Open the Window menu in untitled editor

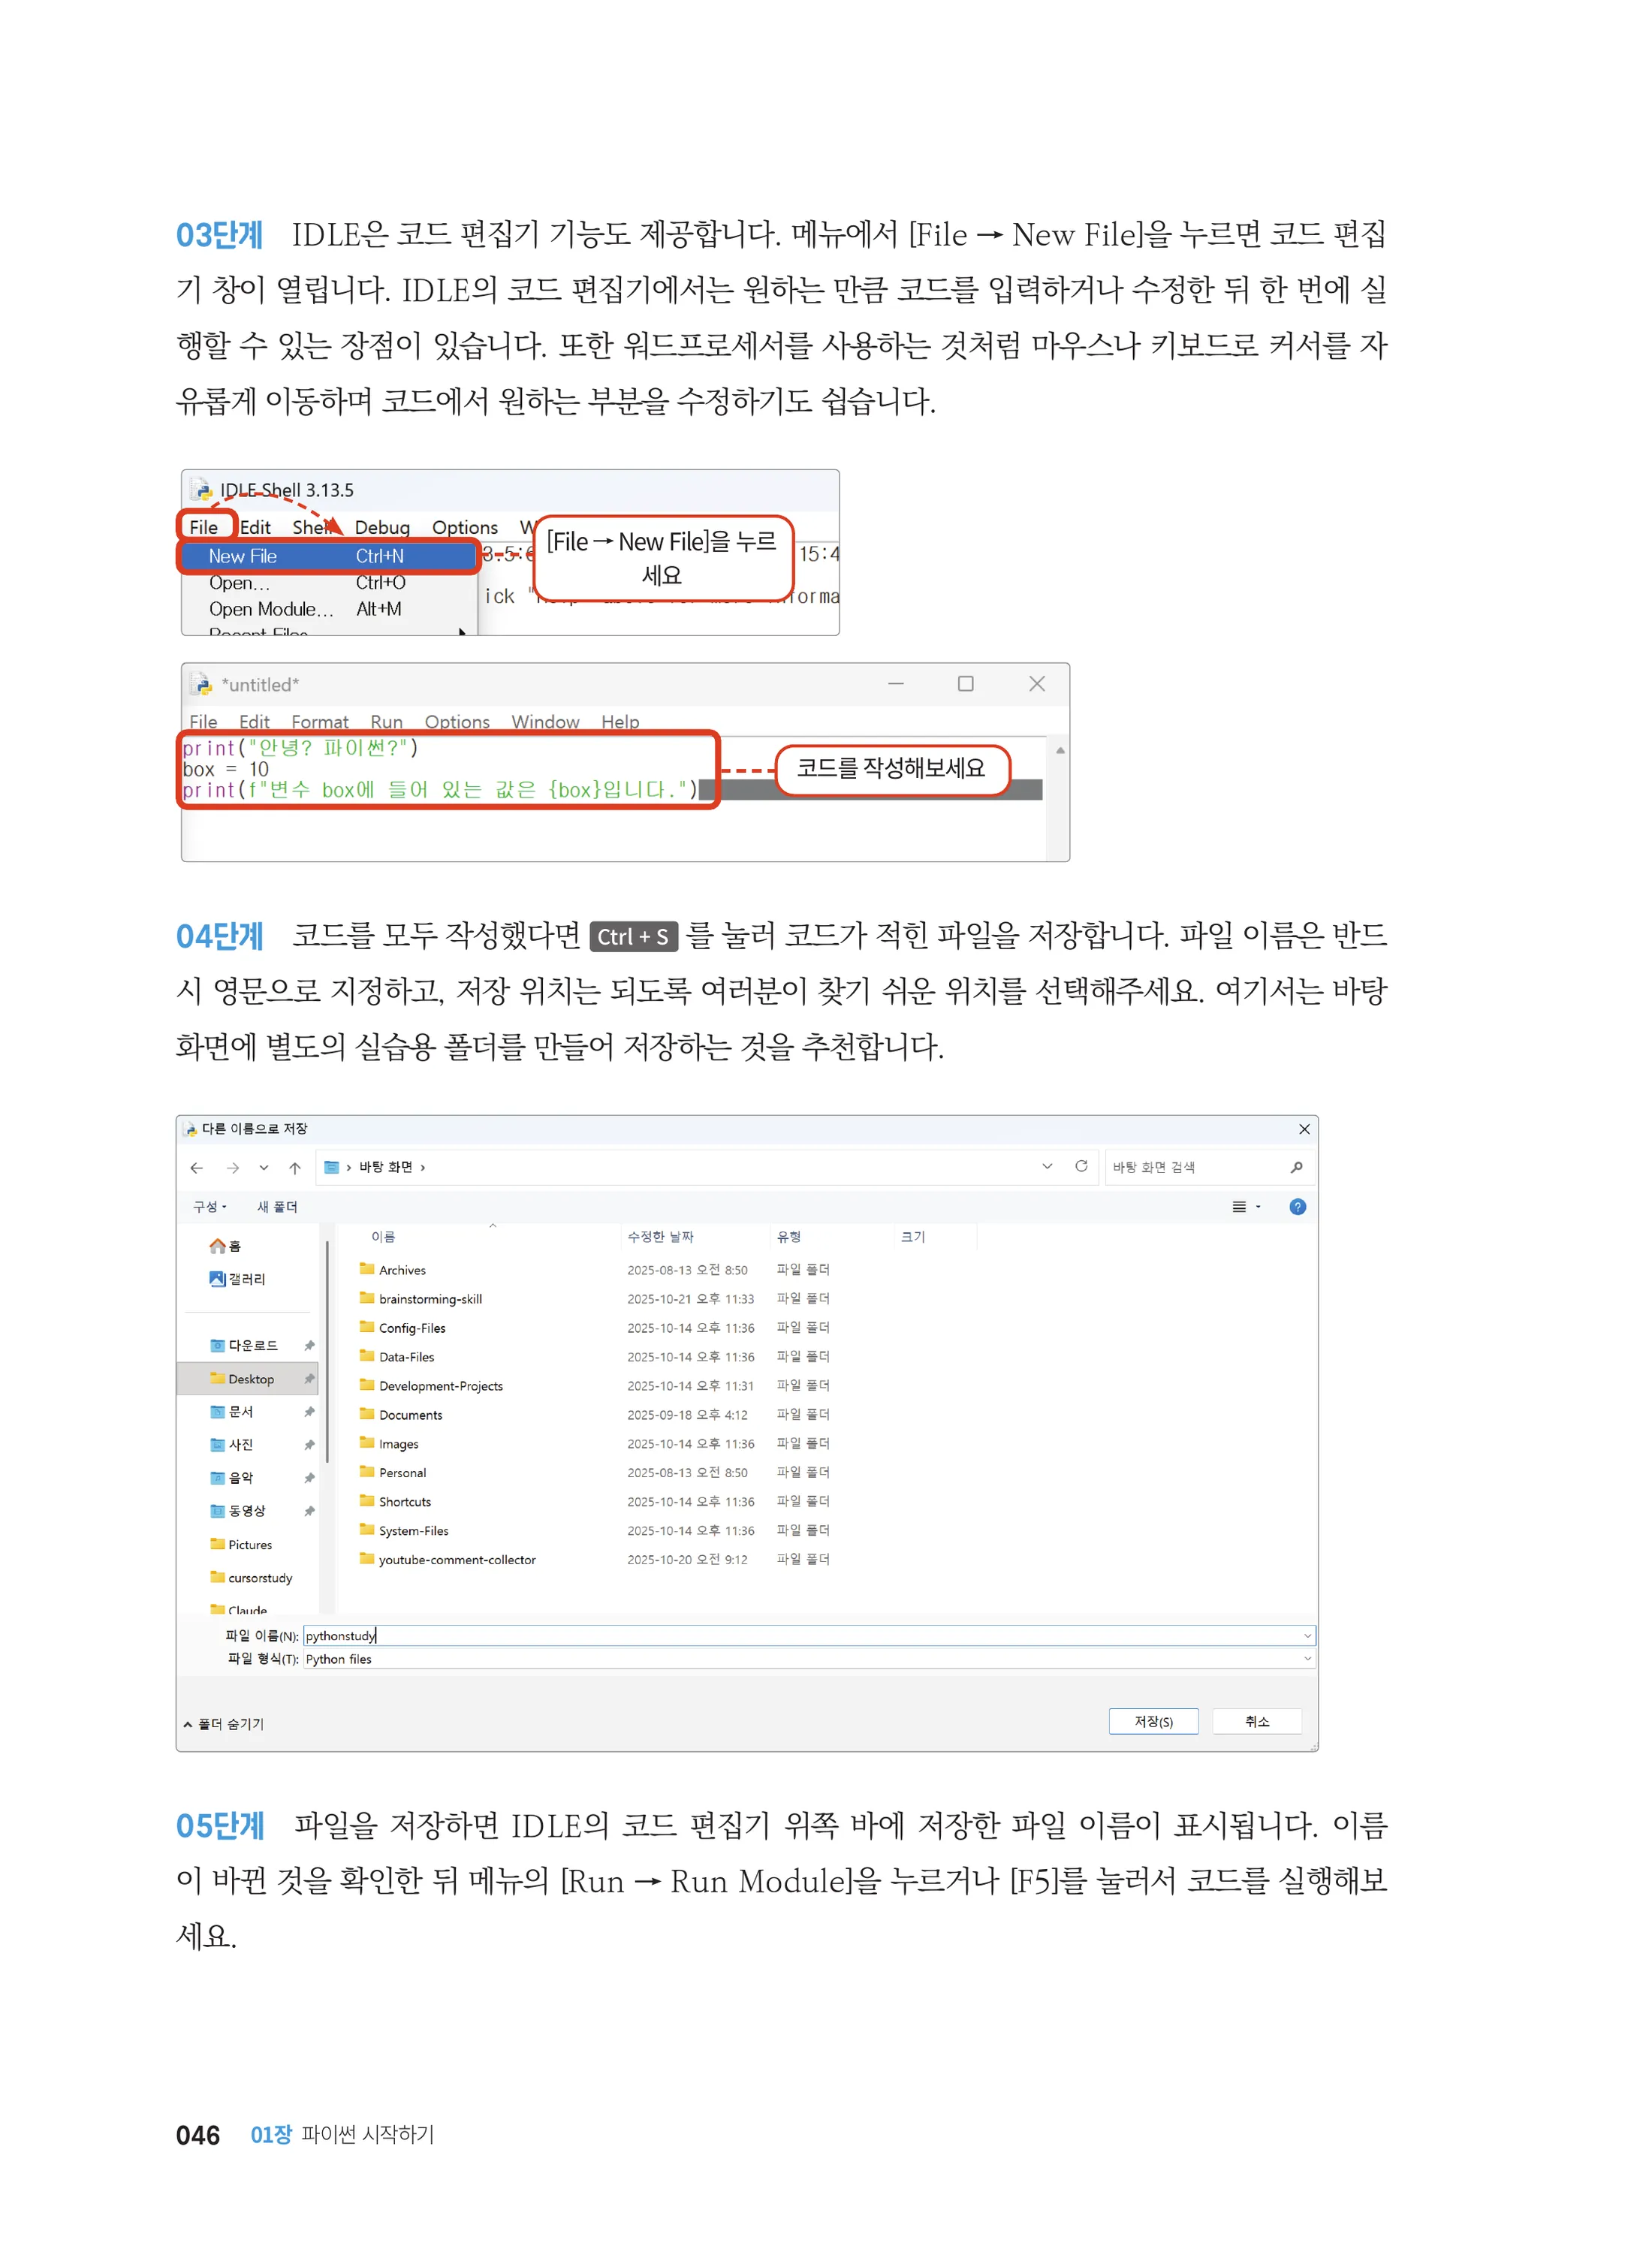click(x=545, y=722)
